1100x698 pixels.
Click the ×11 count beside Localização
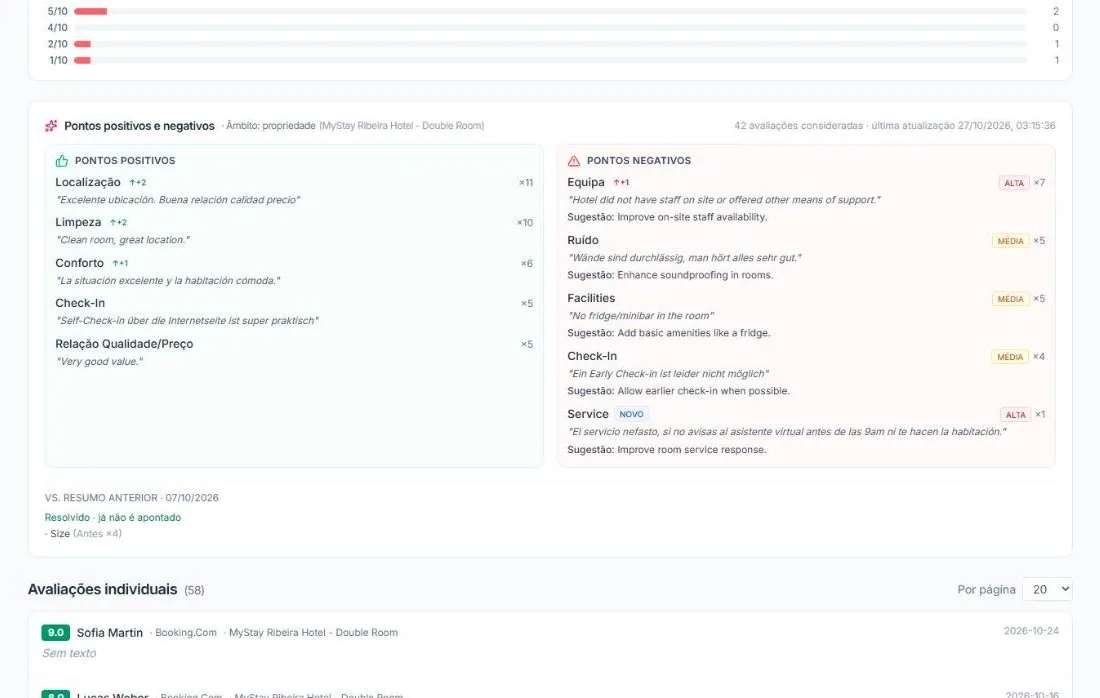pyautogui.click(x=526, y=182)
